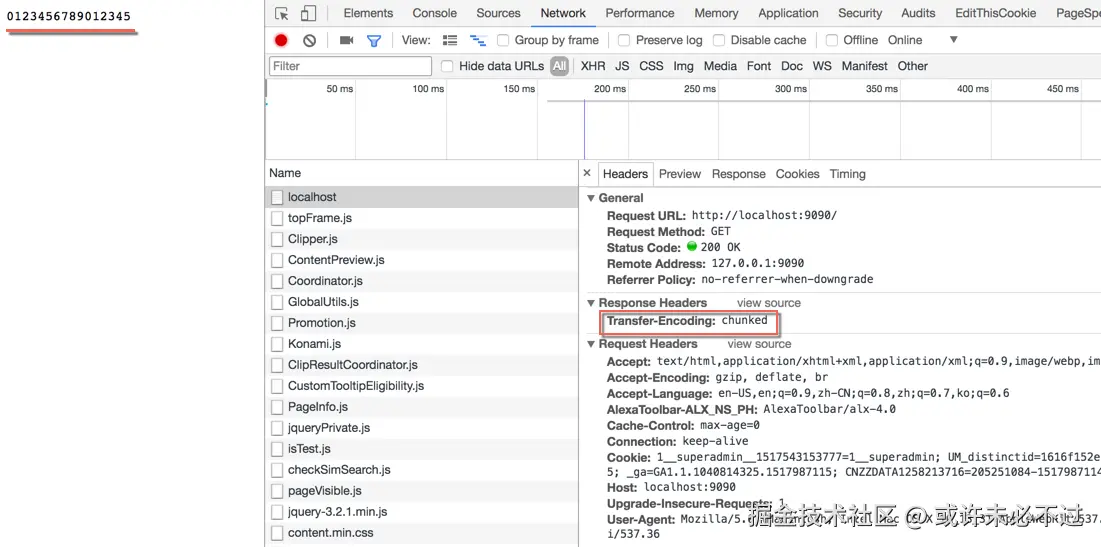Click the localhost file icon
The width and height of the screenshot is (1101, 547).
tap(277, 197)
